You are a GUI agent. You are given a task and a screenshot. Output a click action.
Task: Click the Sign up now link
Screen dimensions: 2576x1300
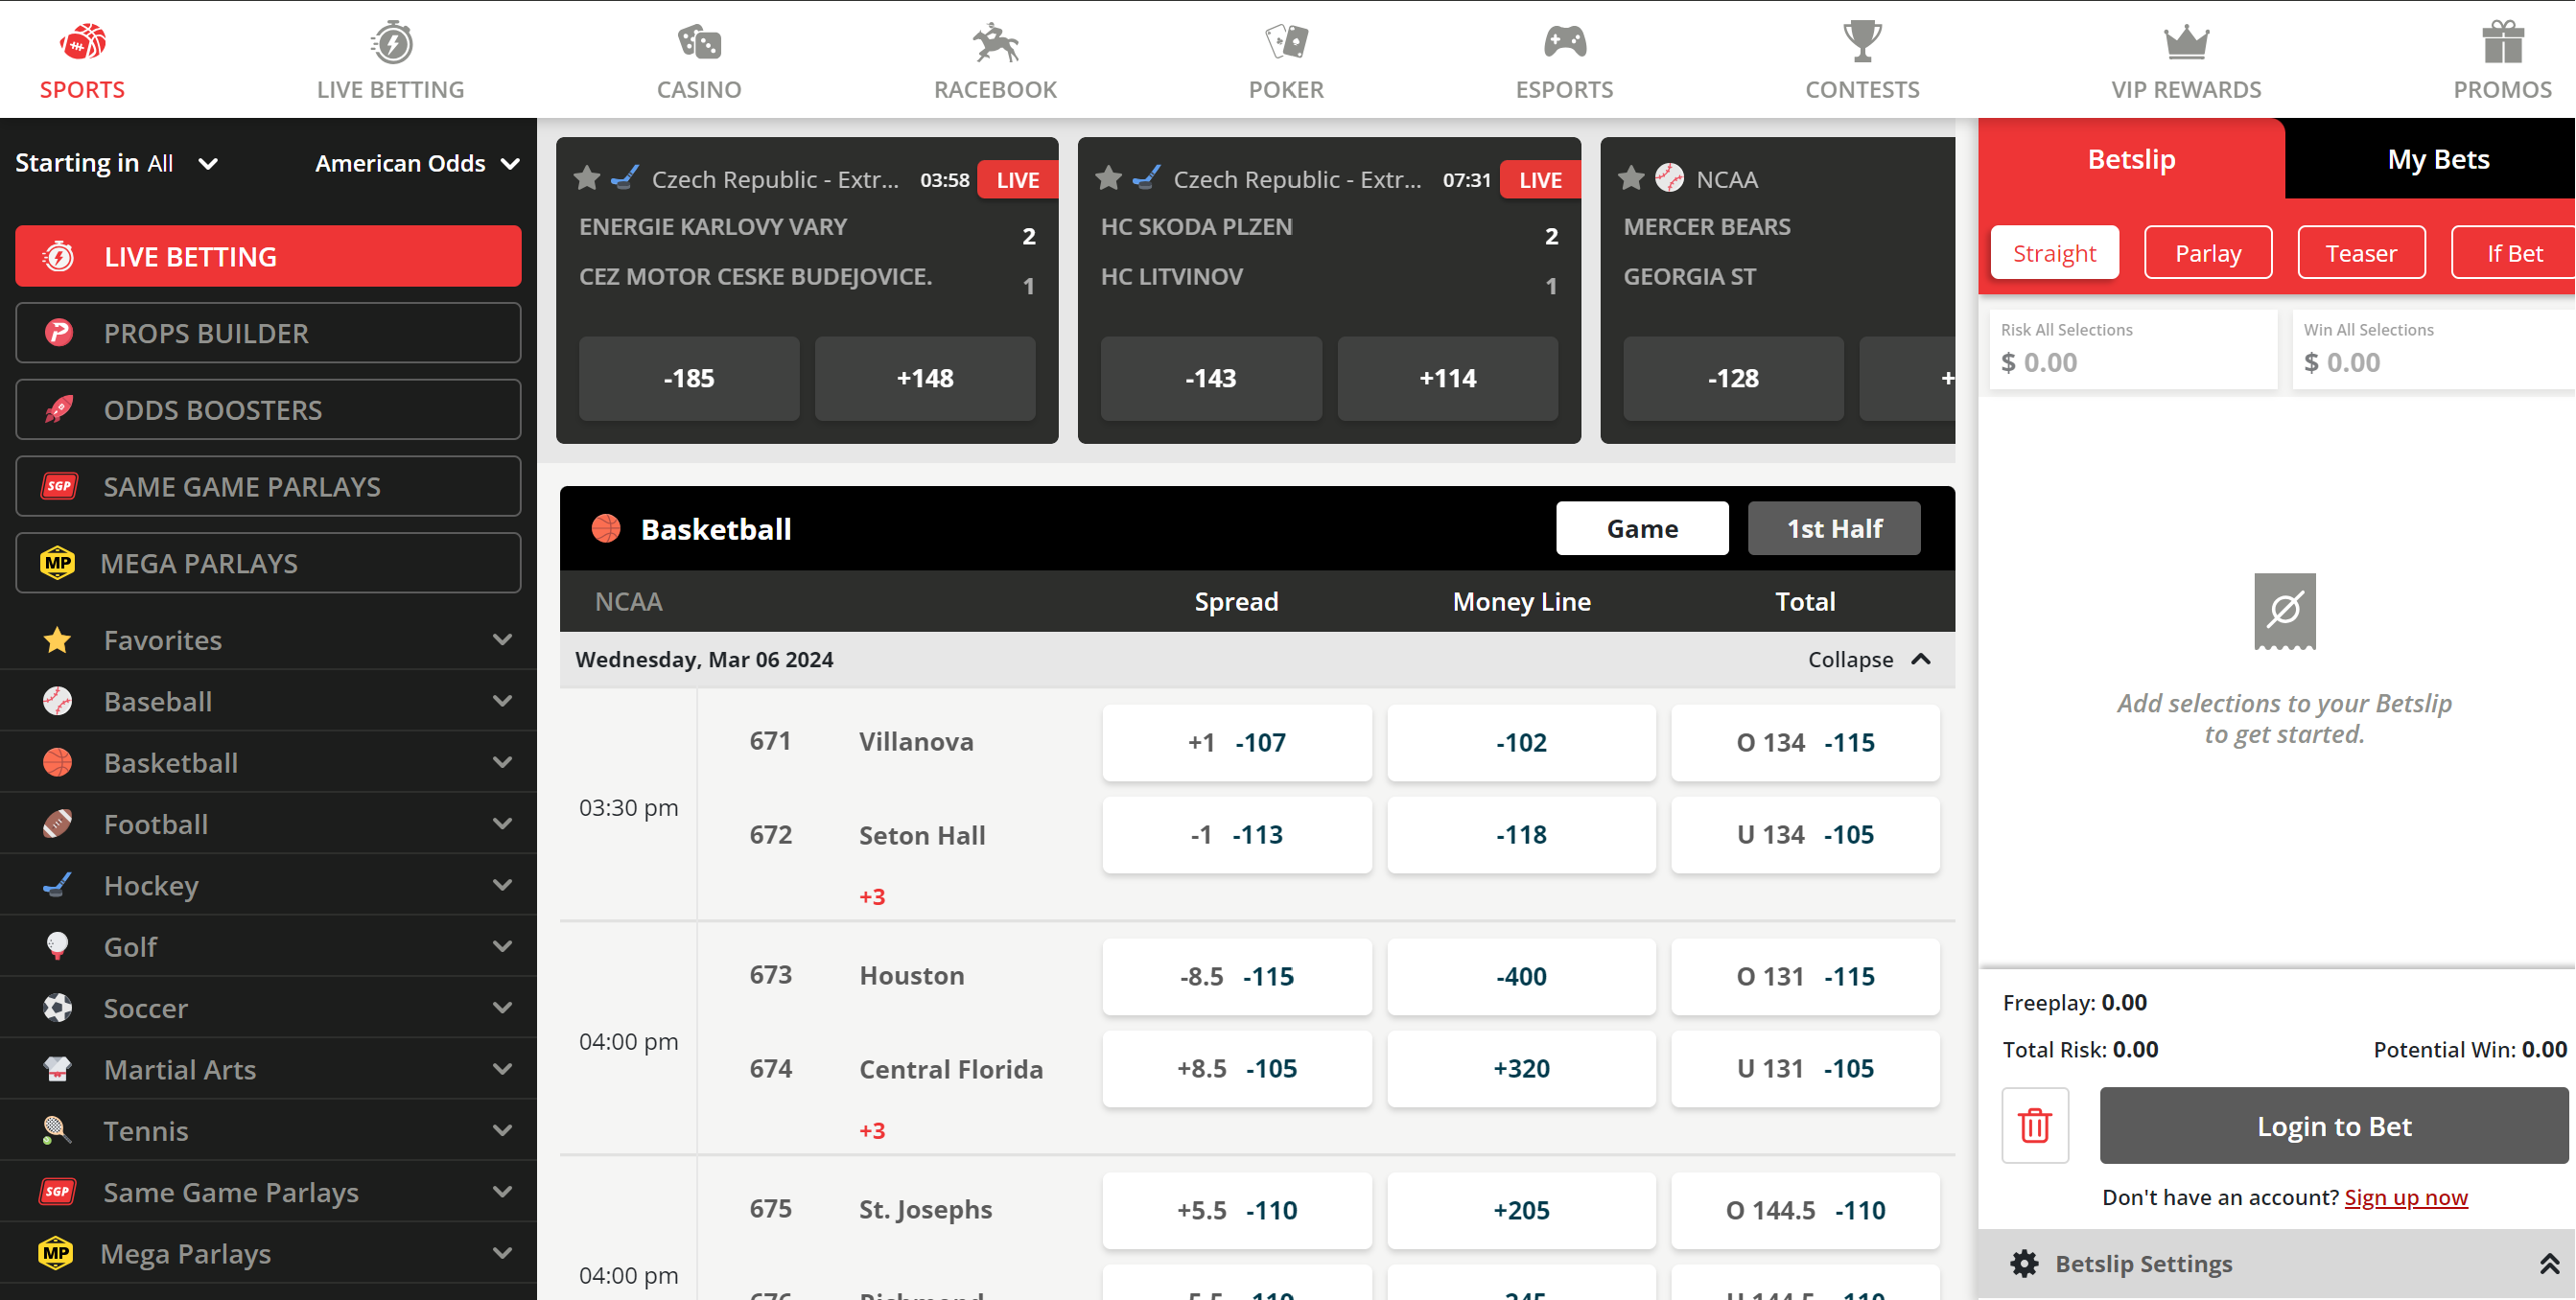click(2405, 1197)
